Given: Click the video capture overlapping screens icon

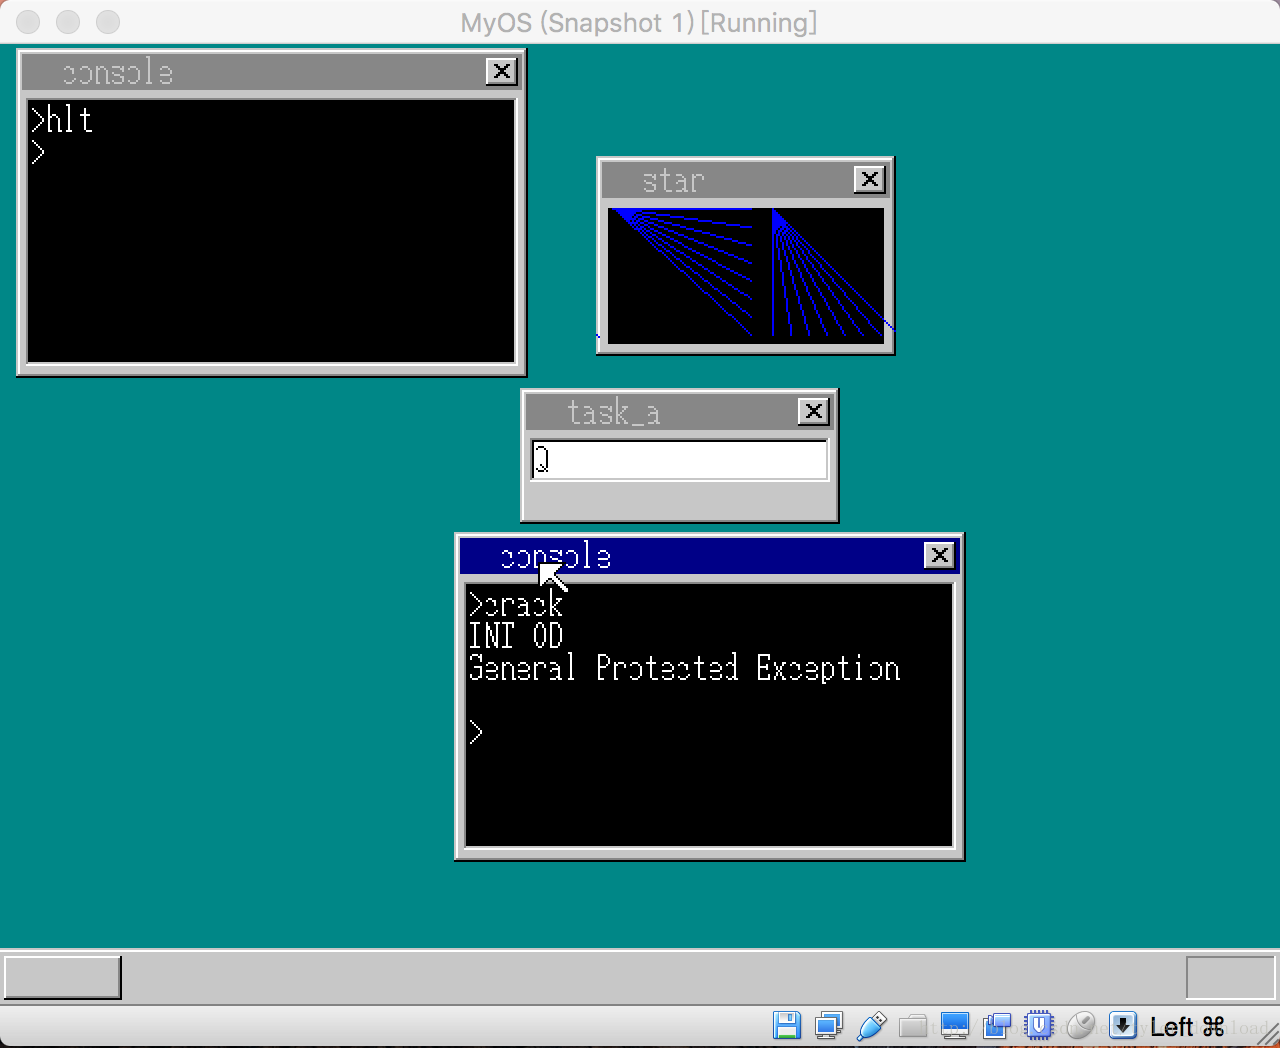Looking at the screenshot, I should (x=997, y=1026).
